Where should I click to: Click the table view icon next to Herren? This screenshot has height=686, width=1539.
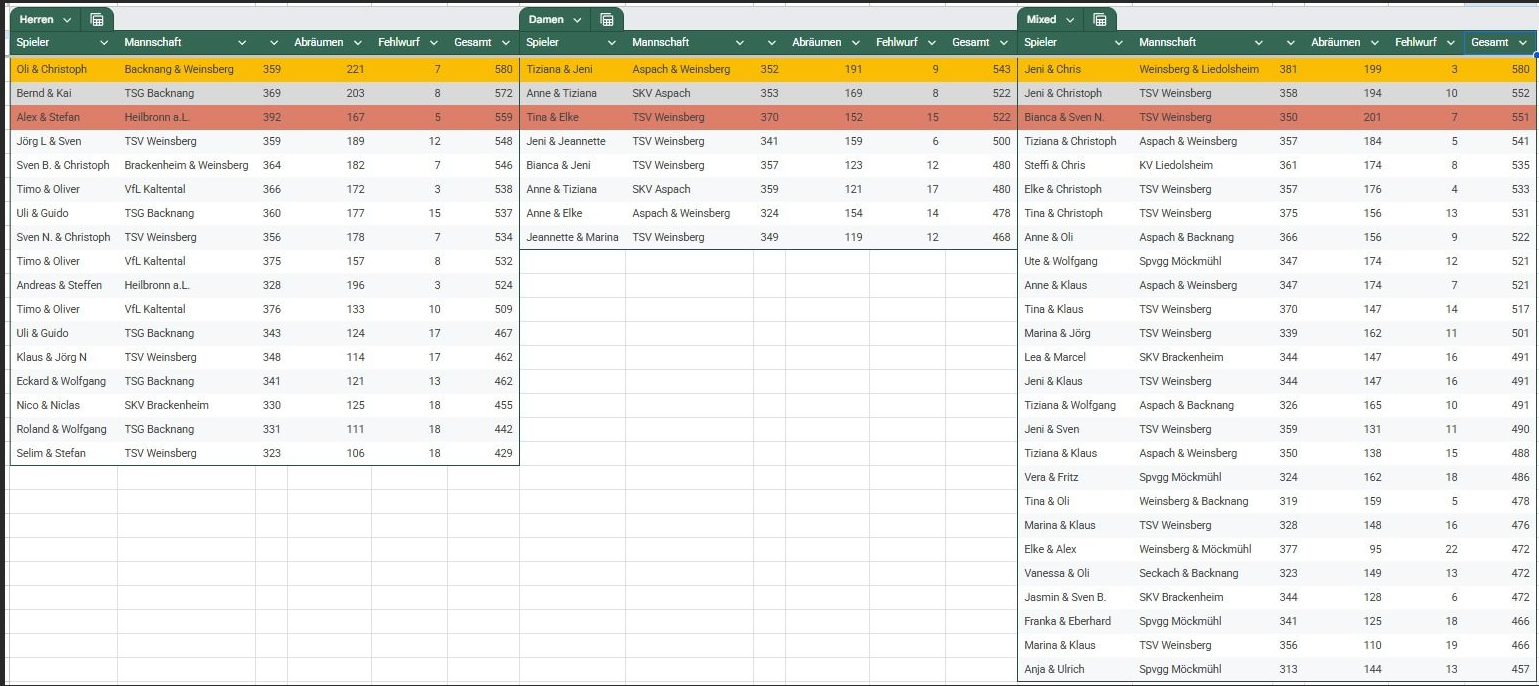(96, 20)
